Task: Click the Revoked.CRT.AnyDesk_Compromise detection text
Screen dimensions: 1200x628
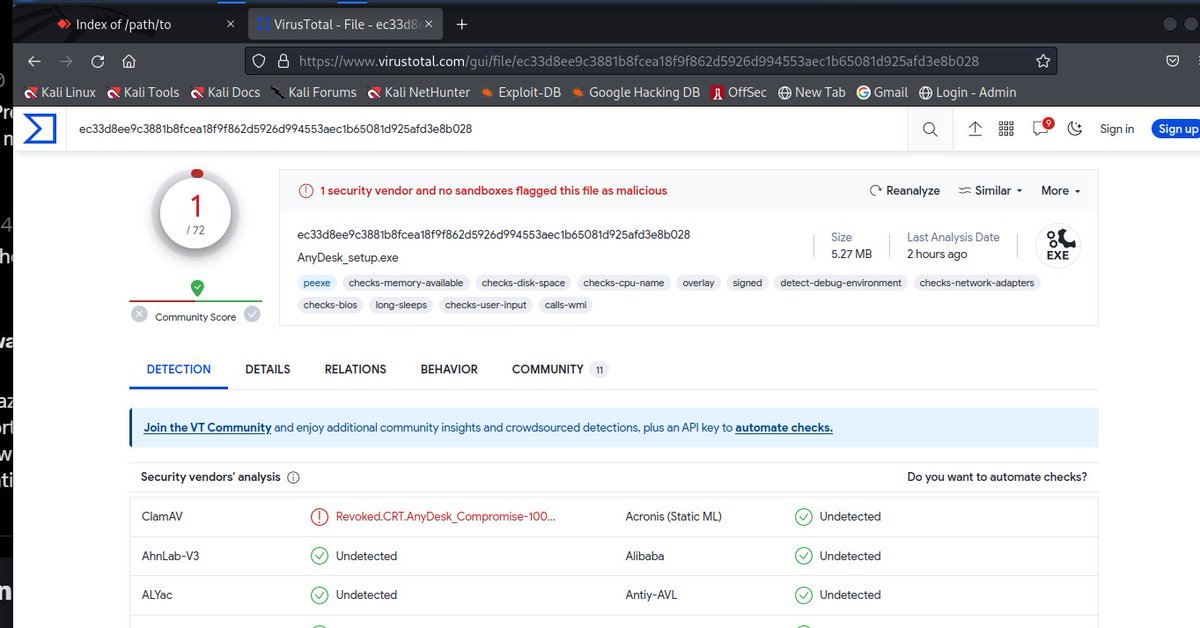Action: (446, 517)
